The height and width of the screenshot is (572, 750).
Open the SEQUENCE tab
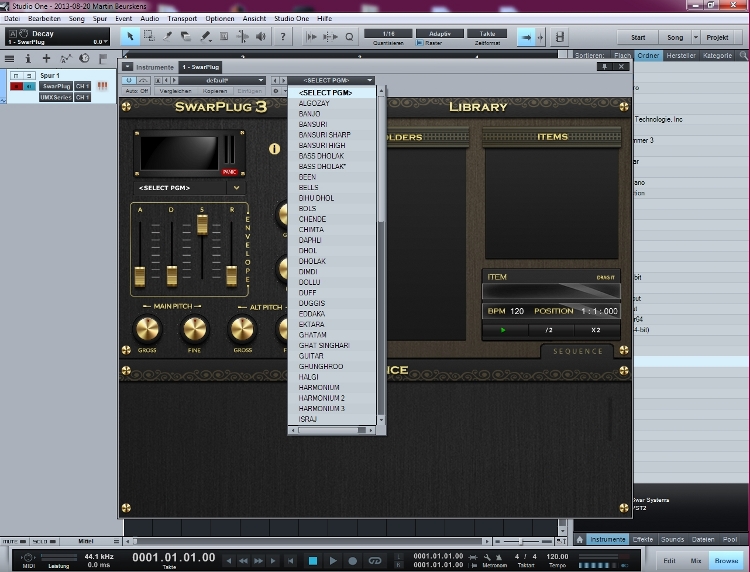(577, 352)
